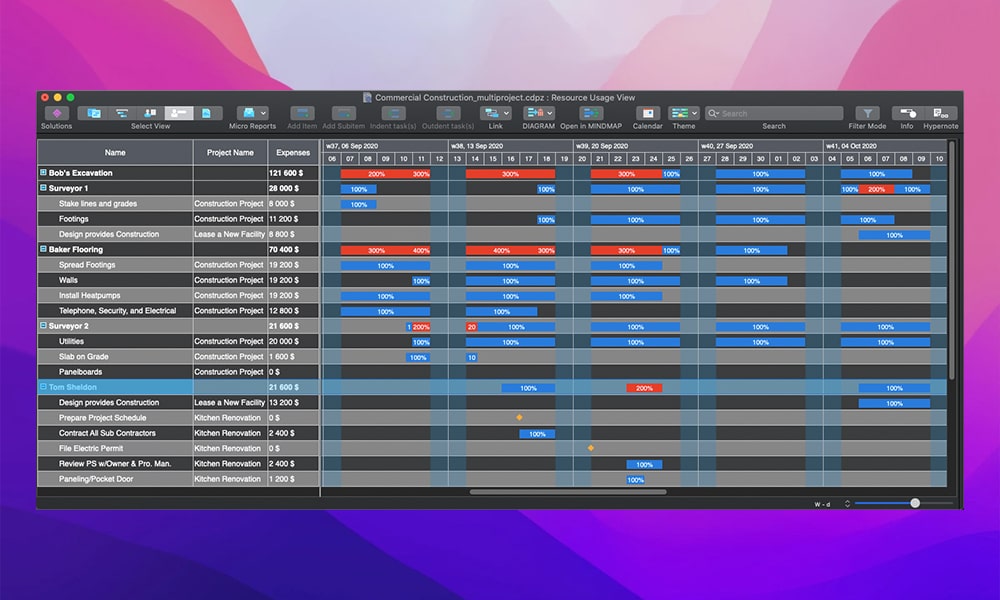This screenshot has width=1000, height=600.
Task: Open the DIAGRAM dropdown
Action: [538, 114]
